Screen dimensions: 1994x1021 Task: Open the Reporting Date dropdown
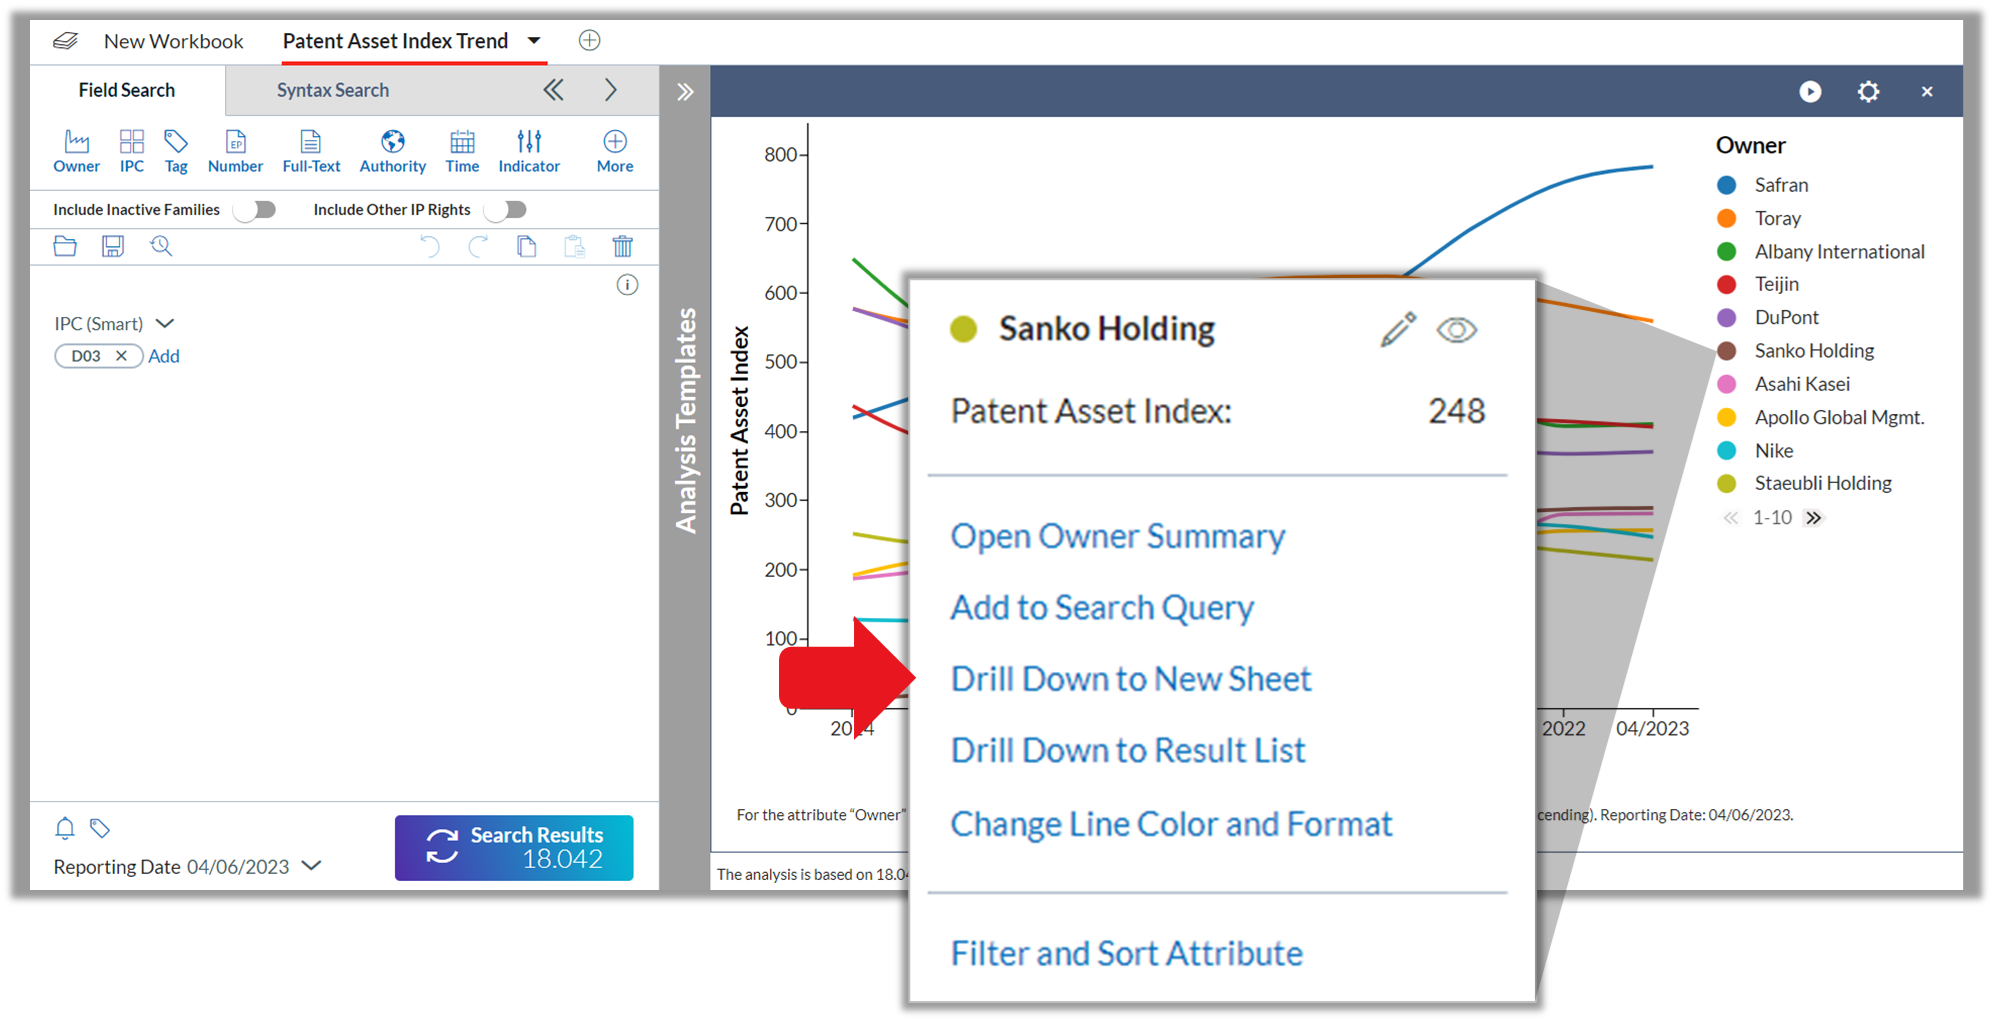(312, 866)
